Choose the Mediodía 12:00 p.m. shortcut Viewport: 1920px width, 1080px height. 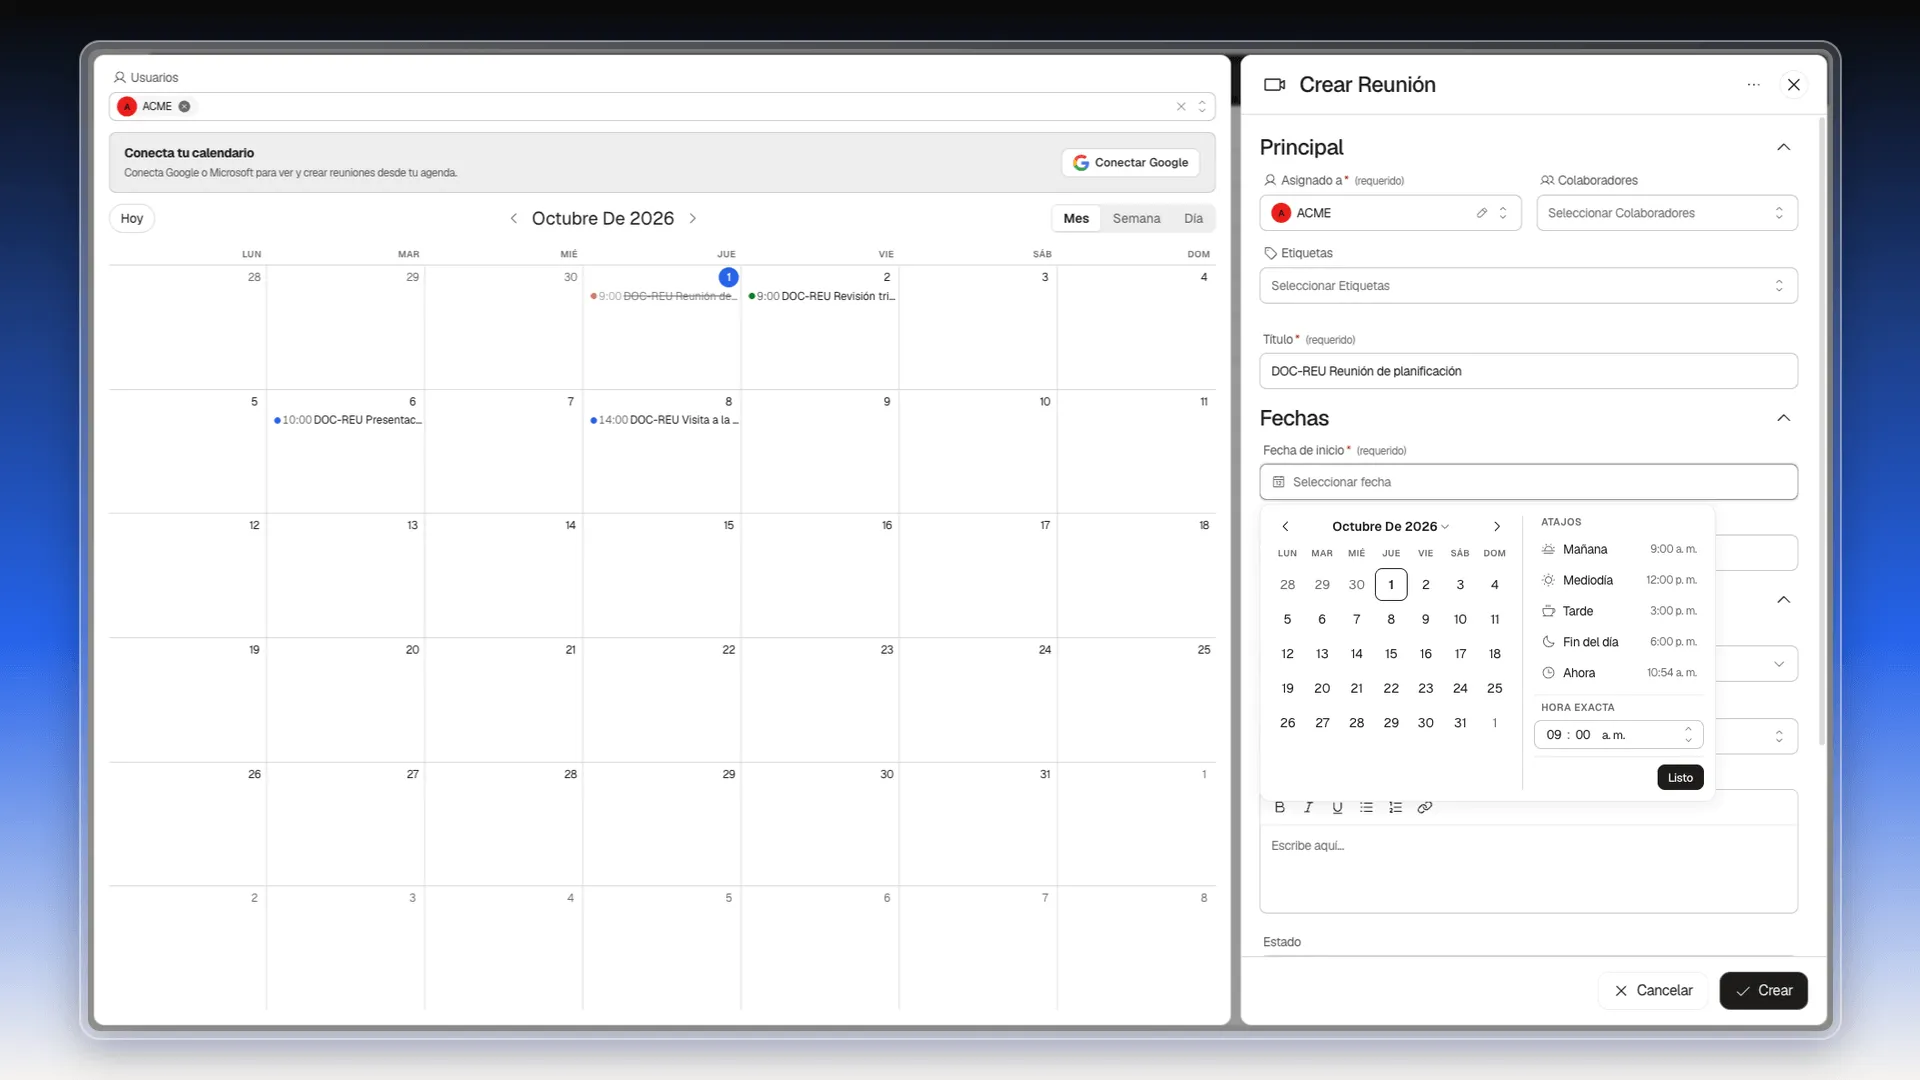(x=1619, y=580)
